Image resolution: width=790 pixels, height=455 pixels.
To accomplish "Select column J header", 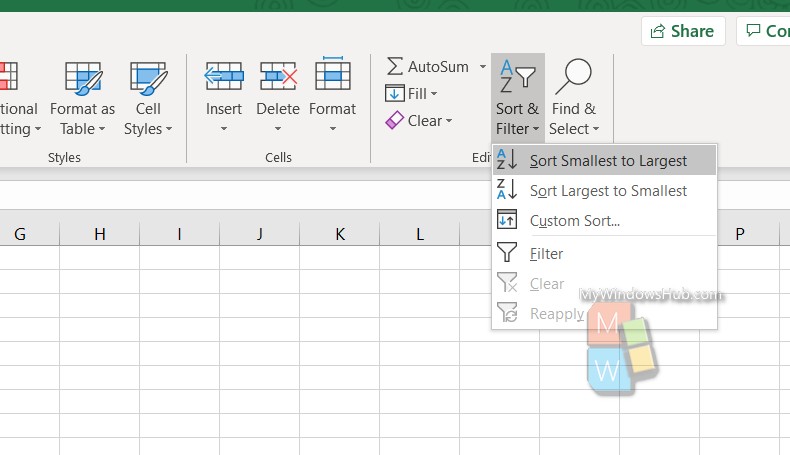I will (x=259, y=234).
